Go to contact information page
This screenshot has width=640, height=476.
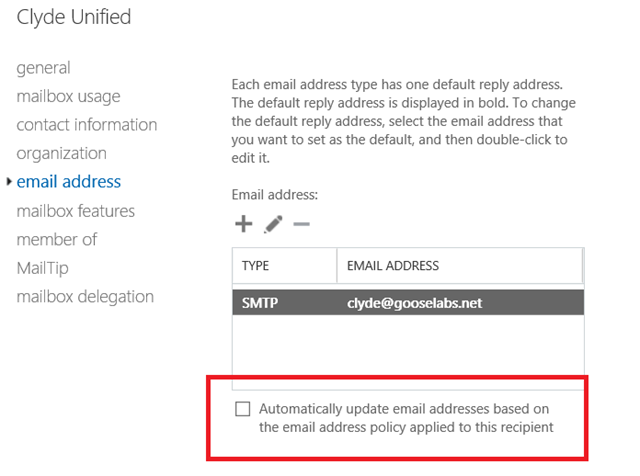click(87, 125)
